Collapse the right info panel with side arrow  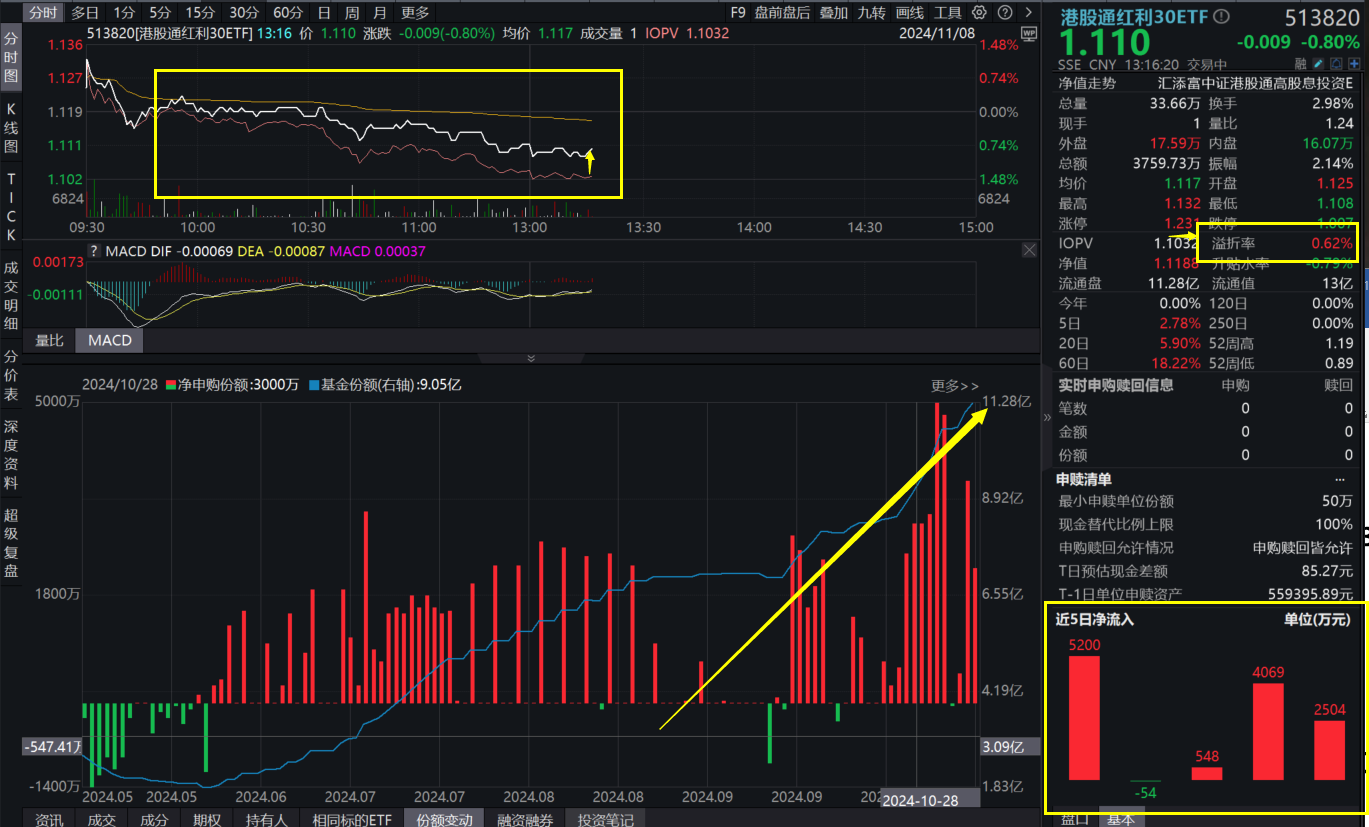[x=1047, y=417]
